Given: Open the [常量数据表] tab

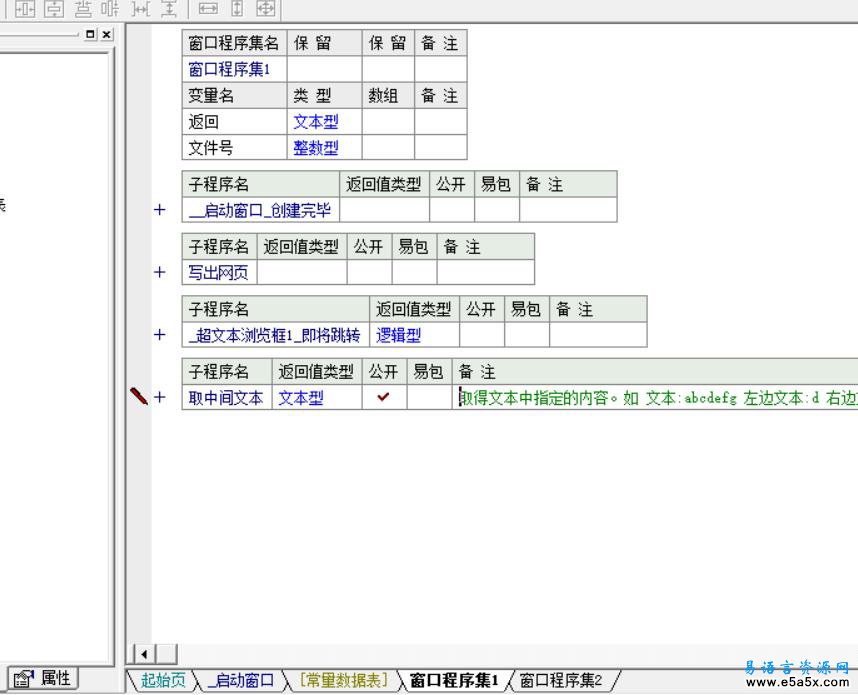Looking at the screenshot, I should pos(344,680).
